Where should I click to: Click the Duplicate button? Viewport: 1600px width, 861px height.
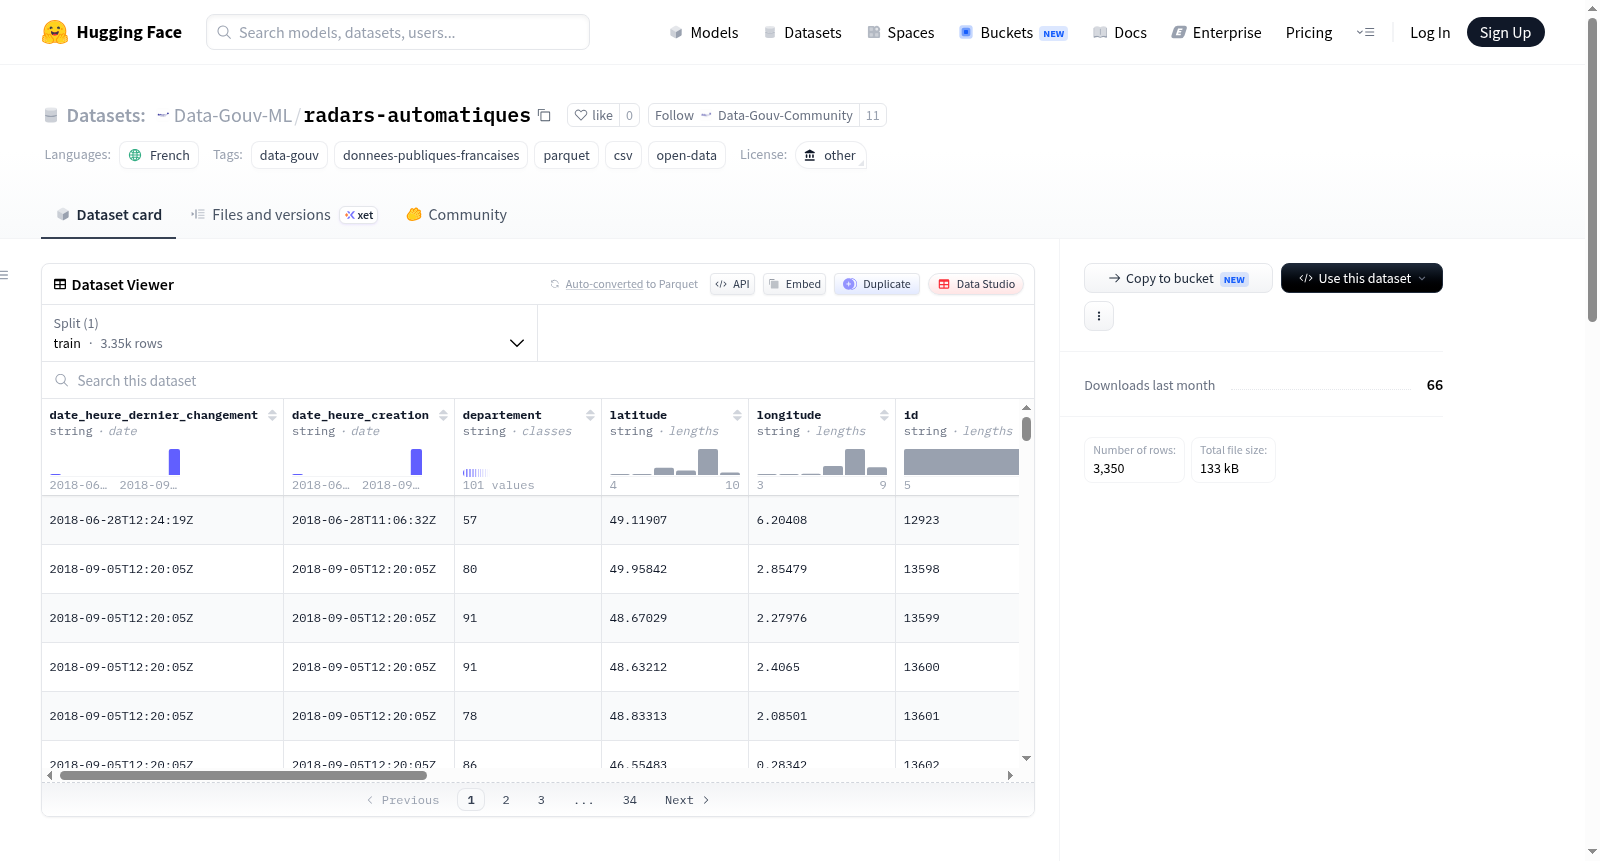click(x=877, y=284)
